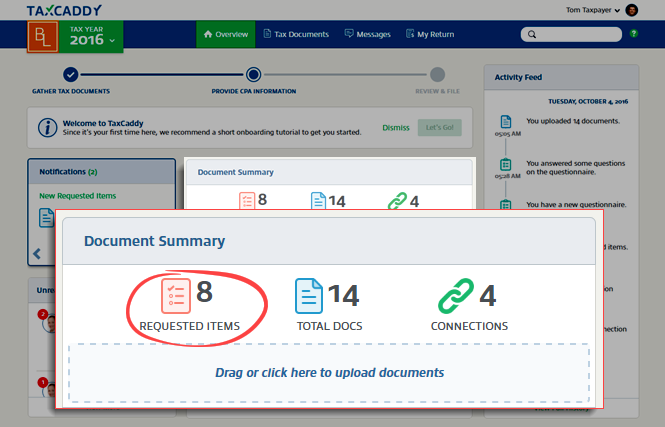Click the magnifier search icon
The width and height of the screenshot is (665, 427).
[532, 34]
